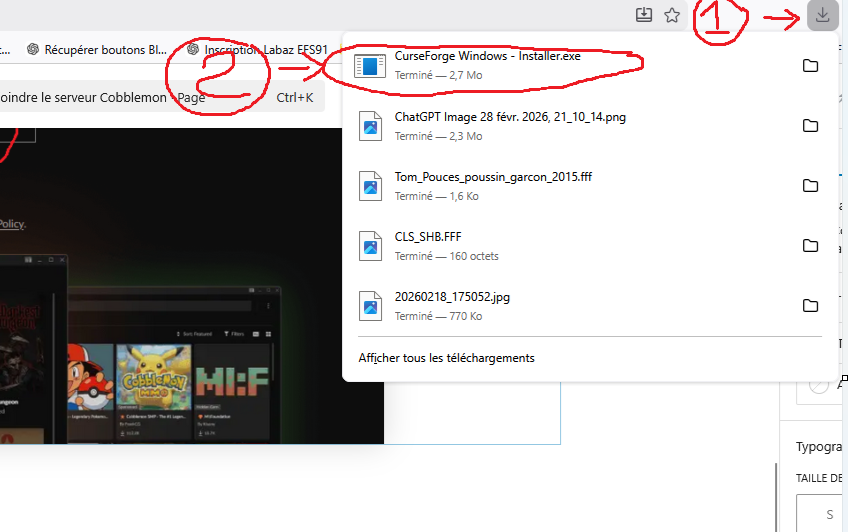Click the install app icon beside the star
Screen dimensions: 848x532
coord(644,15)
